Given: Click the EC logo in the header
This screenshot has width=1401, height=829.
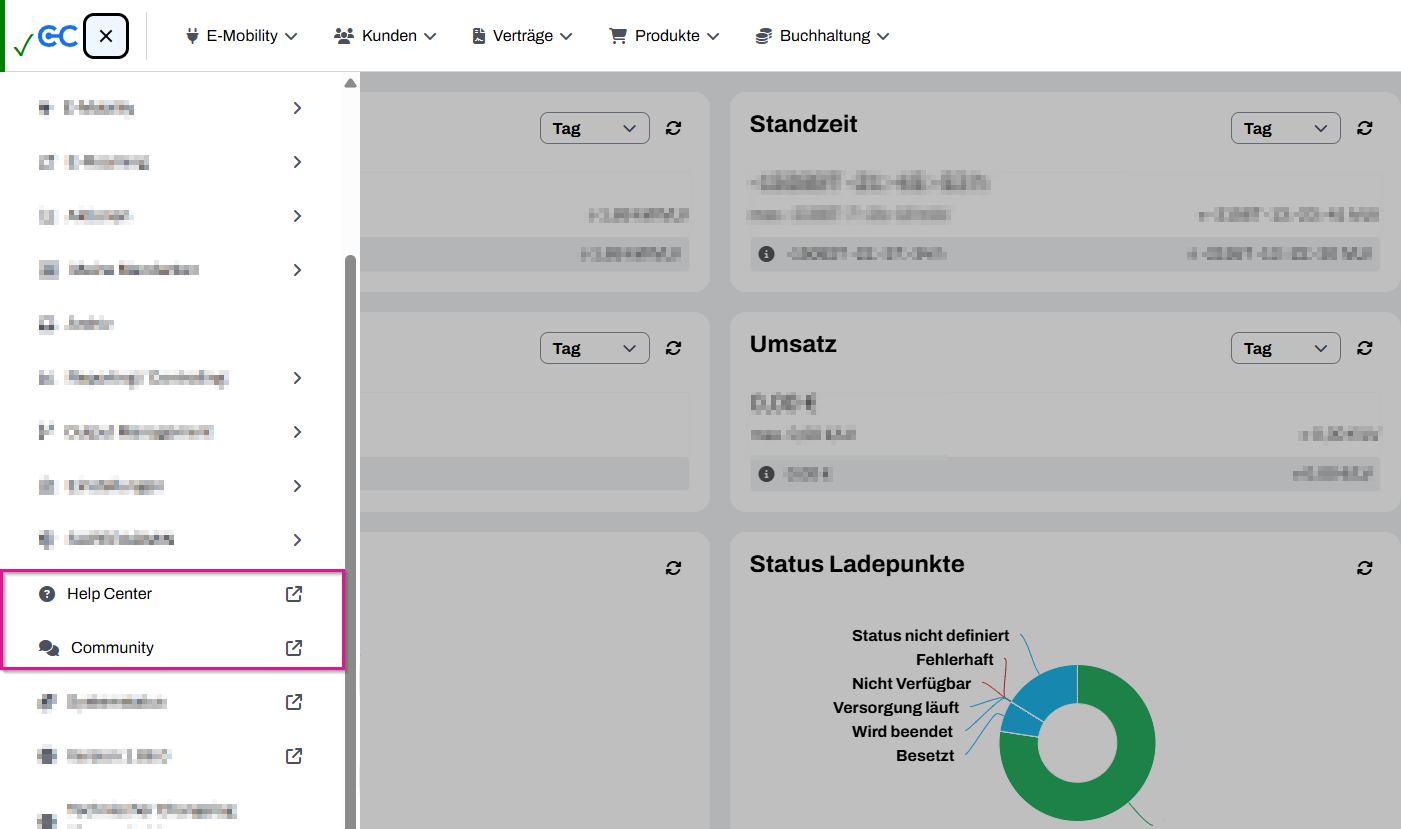Looking at the screenshot, I should click(57, 37).
